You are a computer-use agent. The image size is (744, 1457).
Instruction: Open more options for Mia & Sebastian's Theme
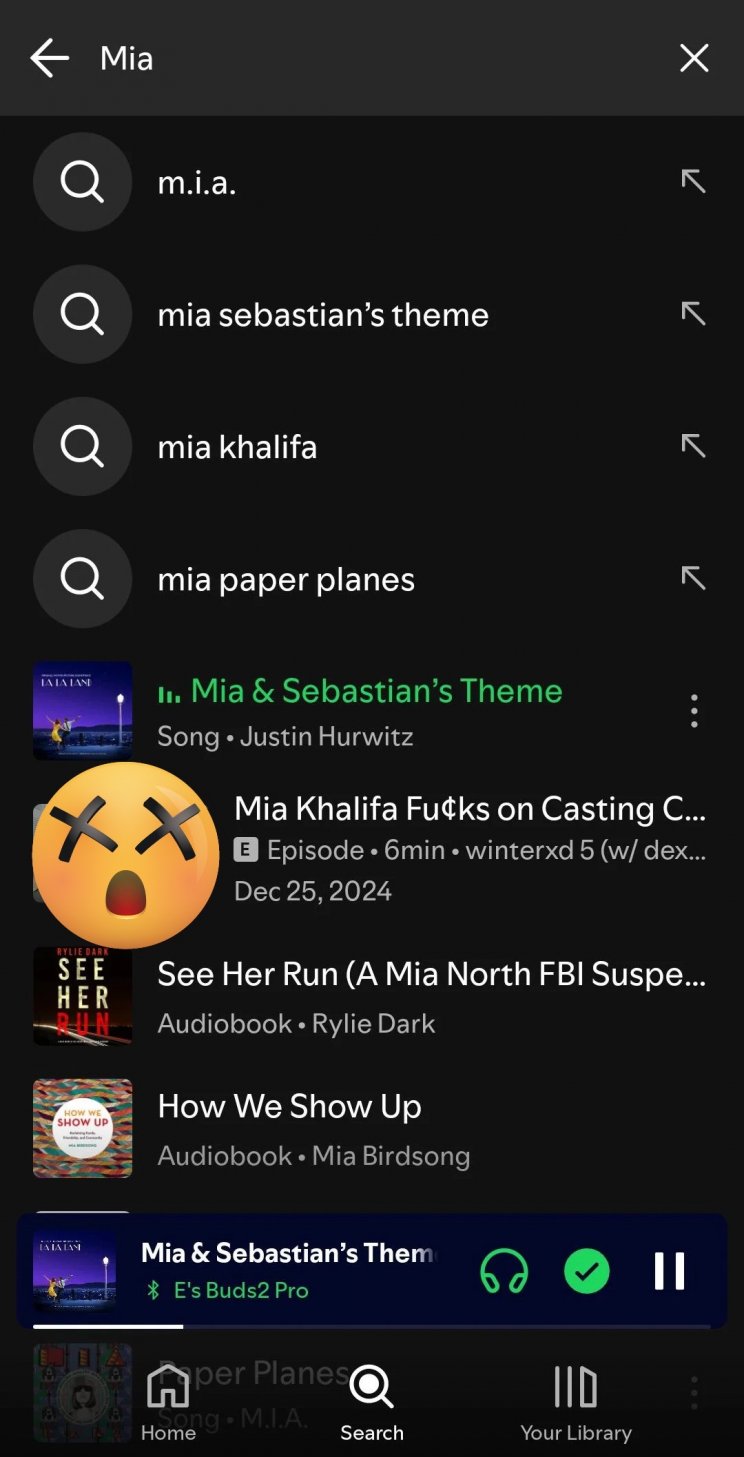tap(694, 711)
